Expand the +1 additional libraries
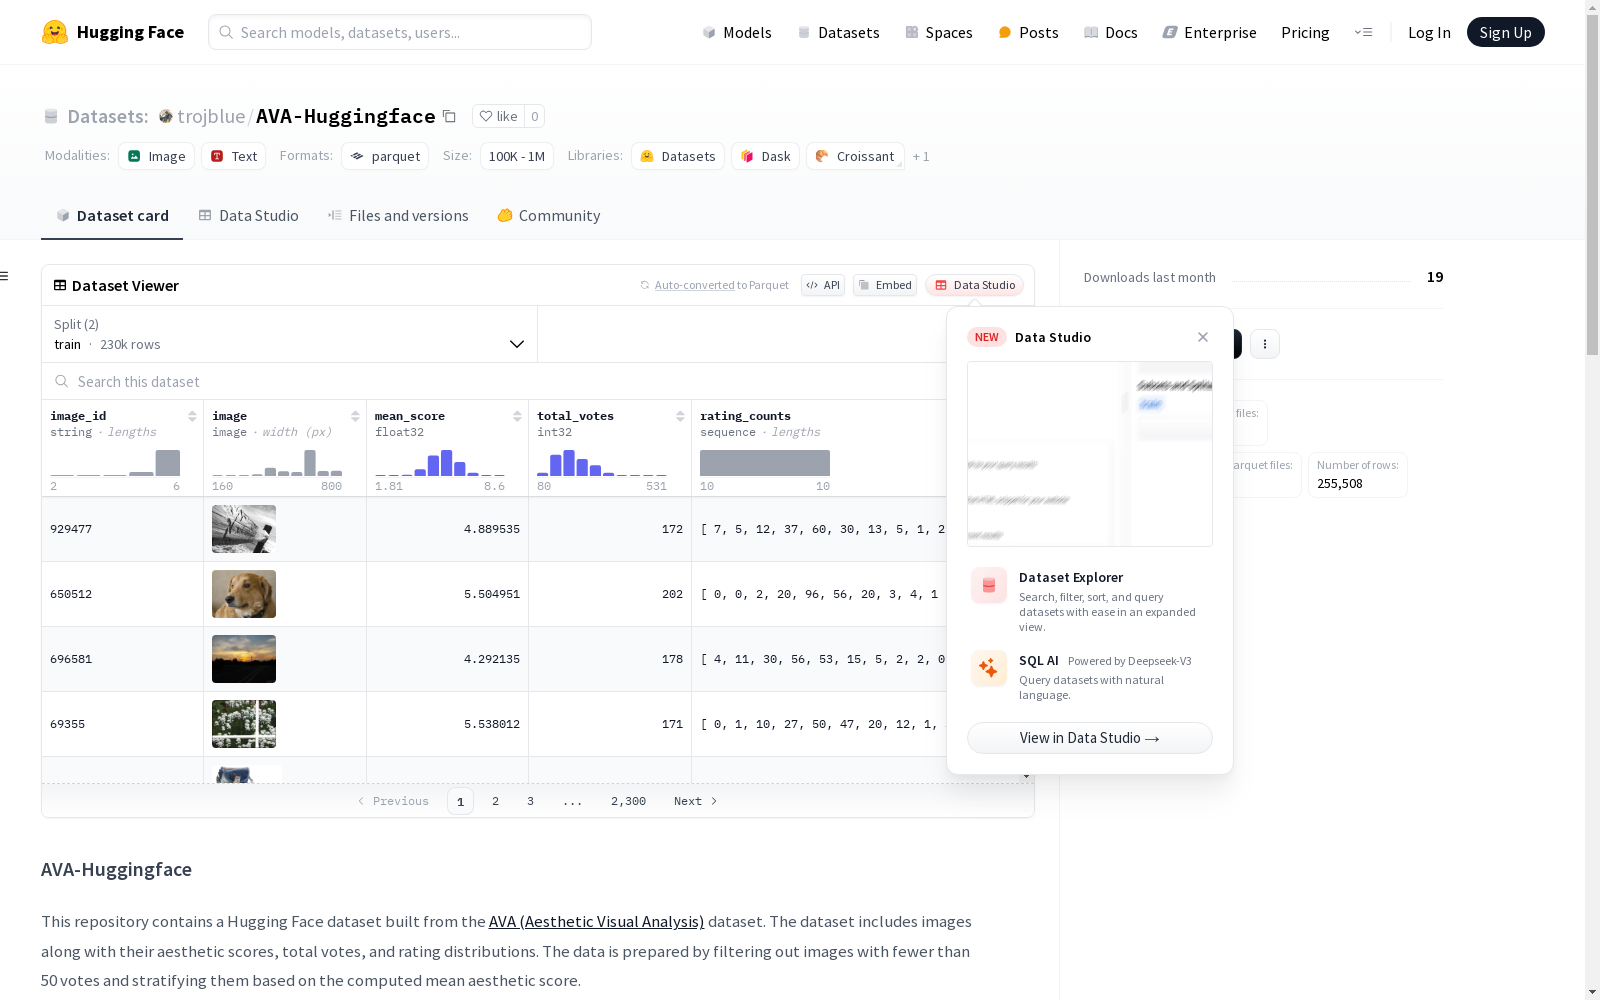The image size is (1600, 1000). [921, 156]
